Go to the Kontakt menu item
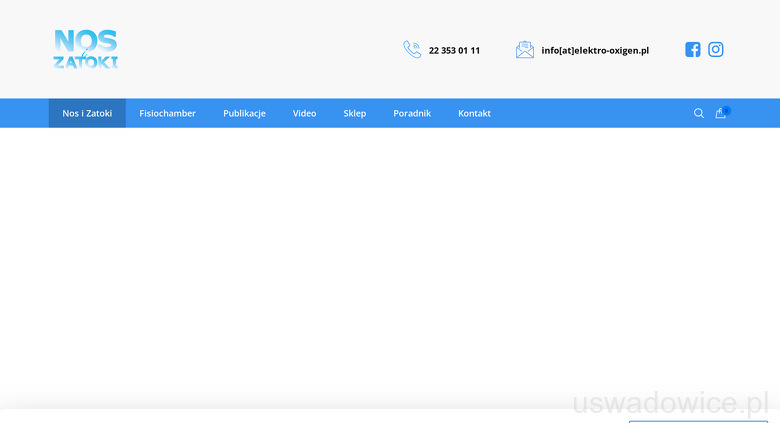This screenshot has width=780, height=423. (474, 113)
